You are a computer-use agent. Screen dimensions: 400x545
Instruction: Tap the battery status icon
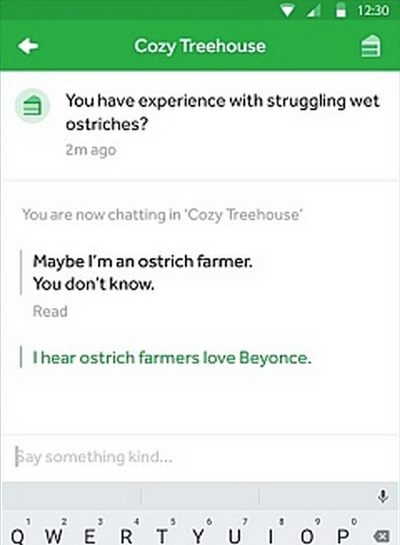point(341,10)
